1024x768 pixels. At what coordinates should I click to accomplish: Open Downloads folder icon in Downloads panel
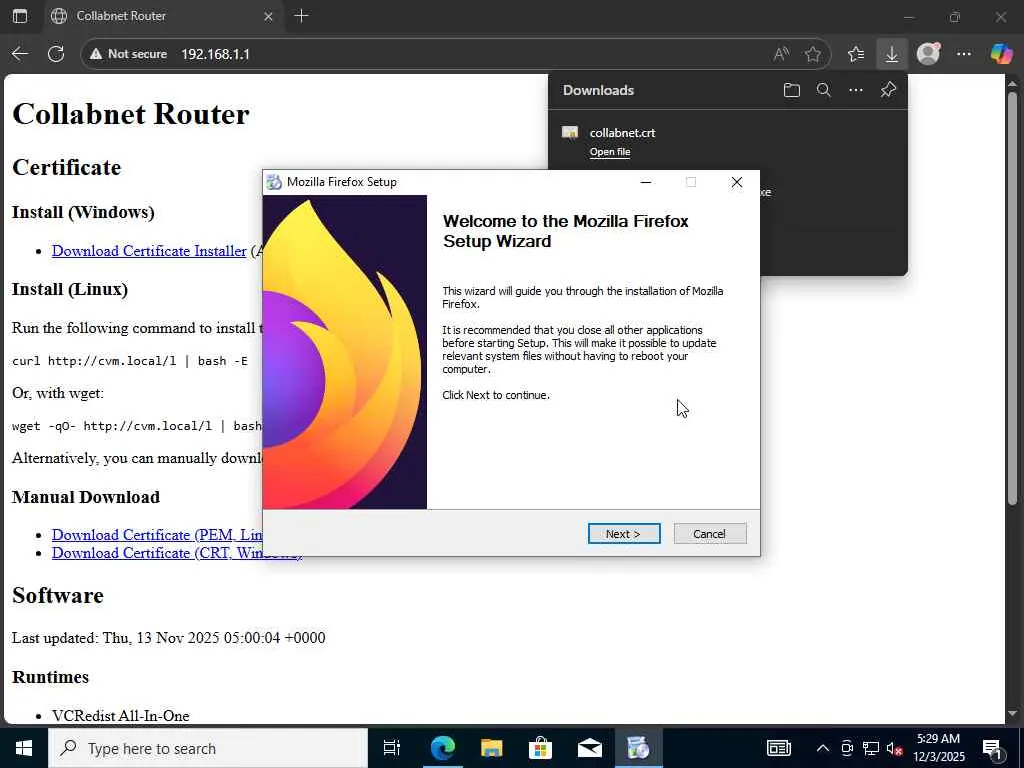pyautogui.click(x=792, y=90)
